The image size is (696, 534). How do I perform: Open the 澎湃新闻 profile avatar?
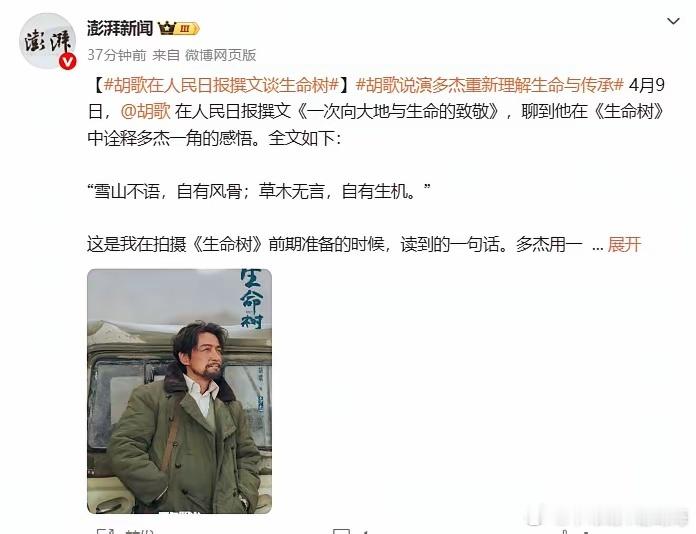point(47,41)
